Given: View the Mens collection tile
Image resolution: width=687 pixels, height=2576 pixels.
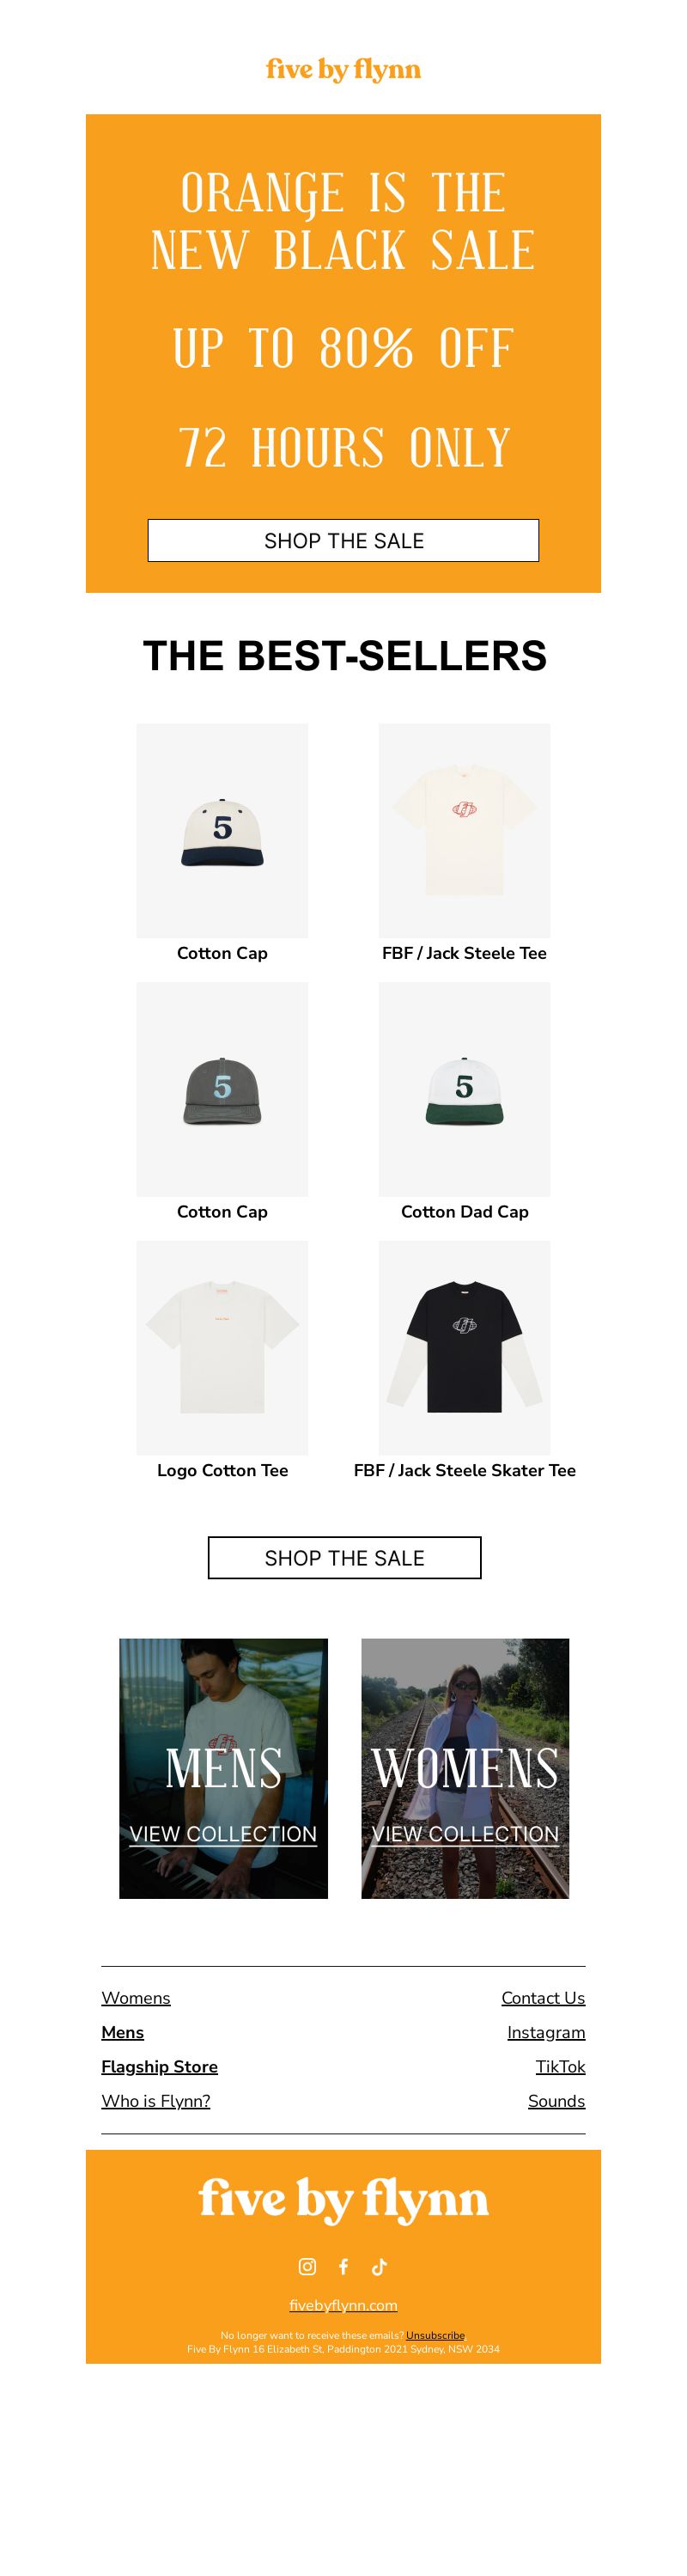Looking at the screenshot, I should point(223,1768).
